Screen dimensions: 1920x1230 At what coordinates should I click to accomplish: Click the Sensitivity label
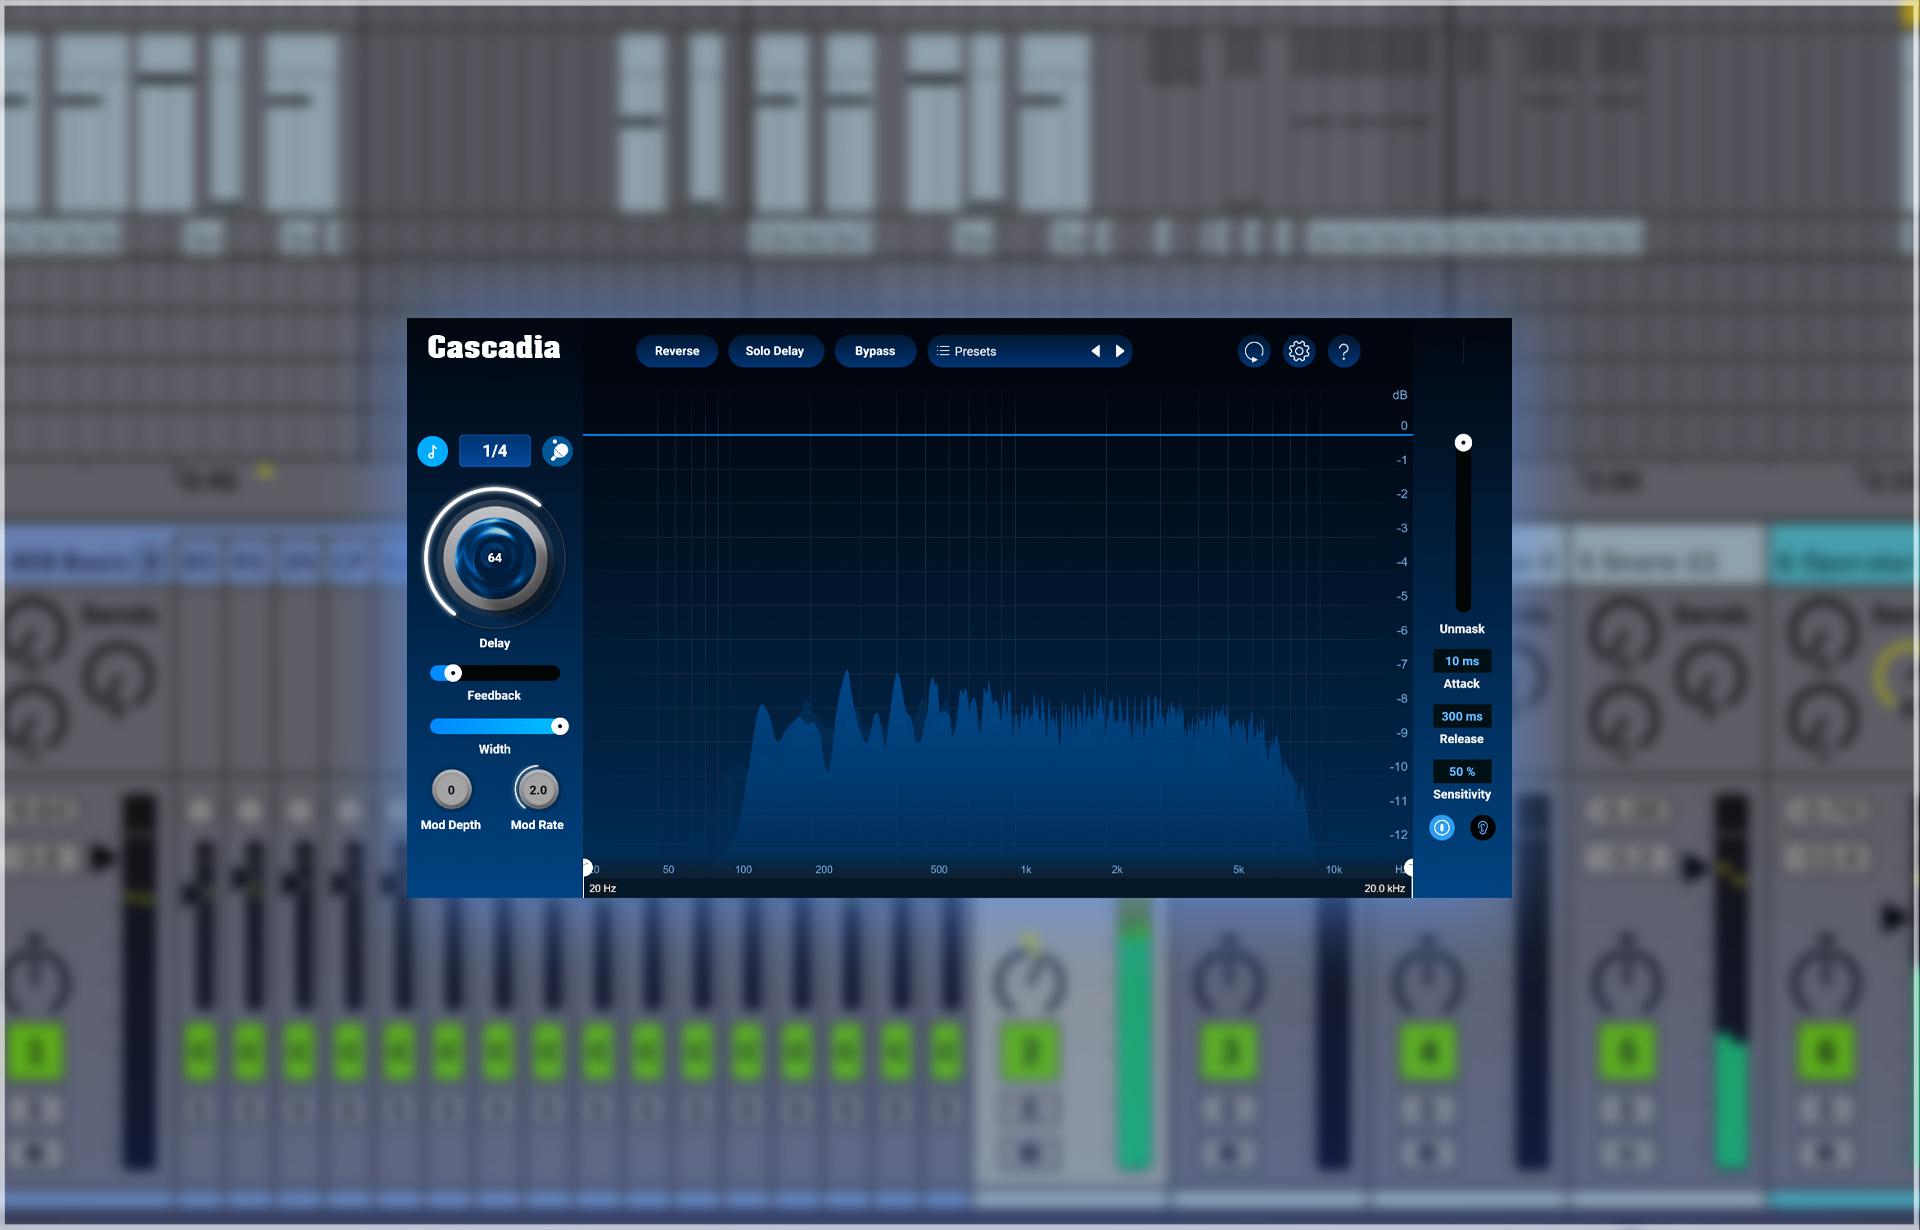point(1462,794)
